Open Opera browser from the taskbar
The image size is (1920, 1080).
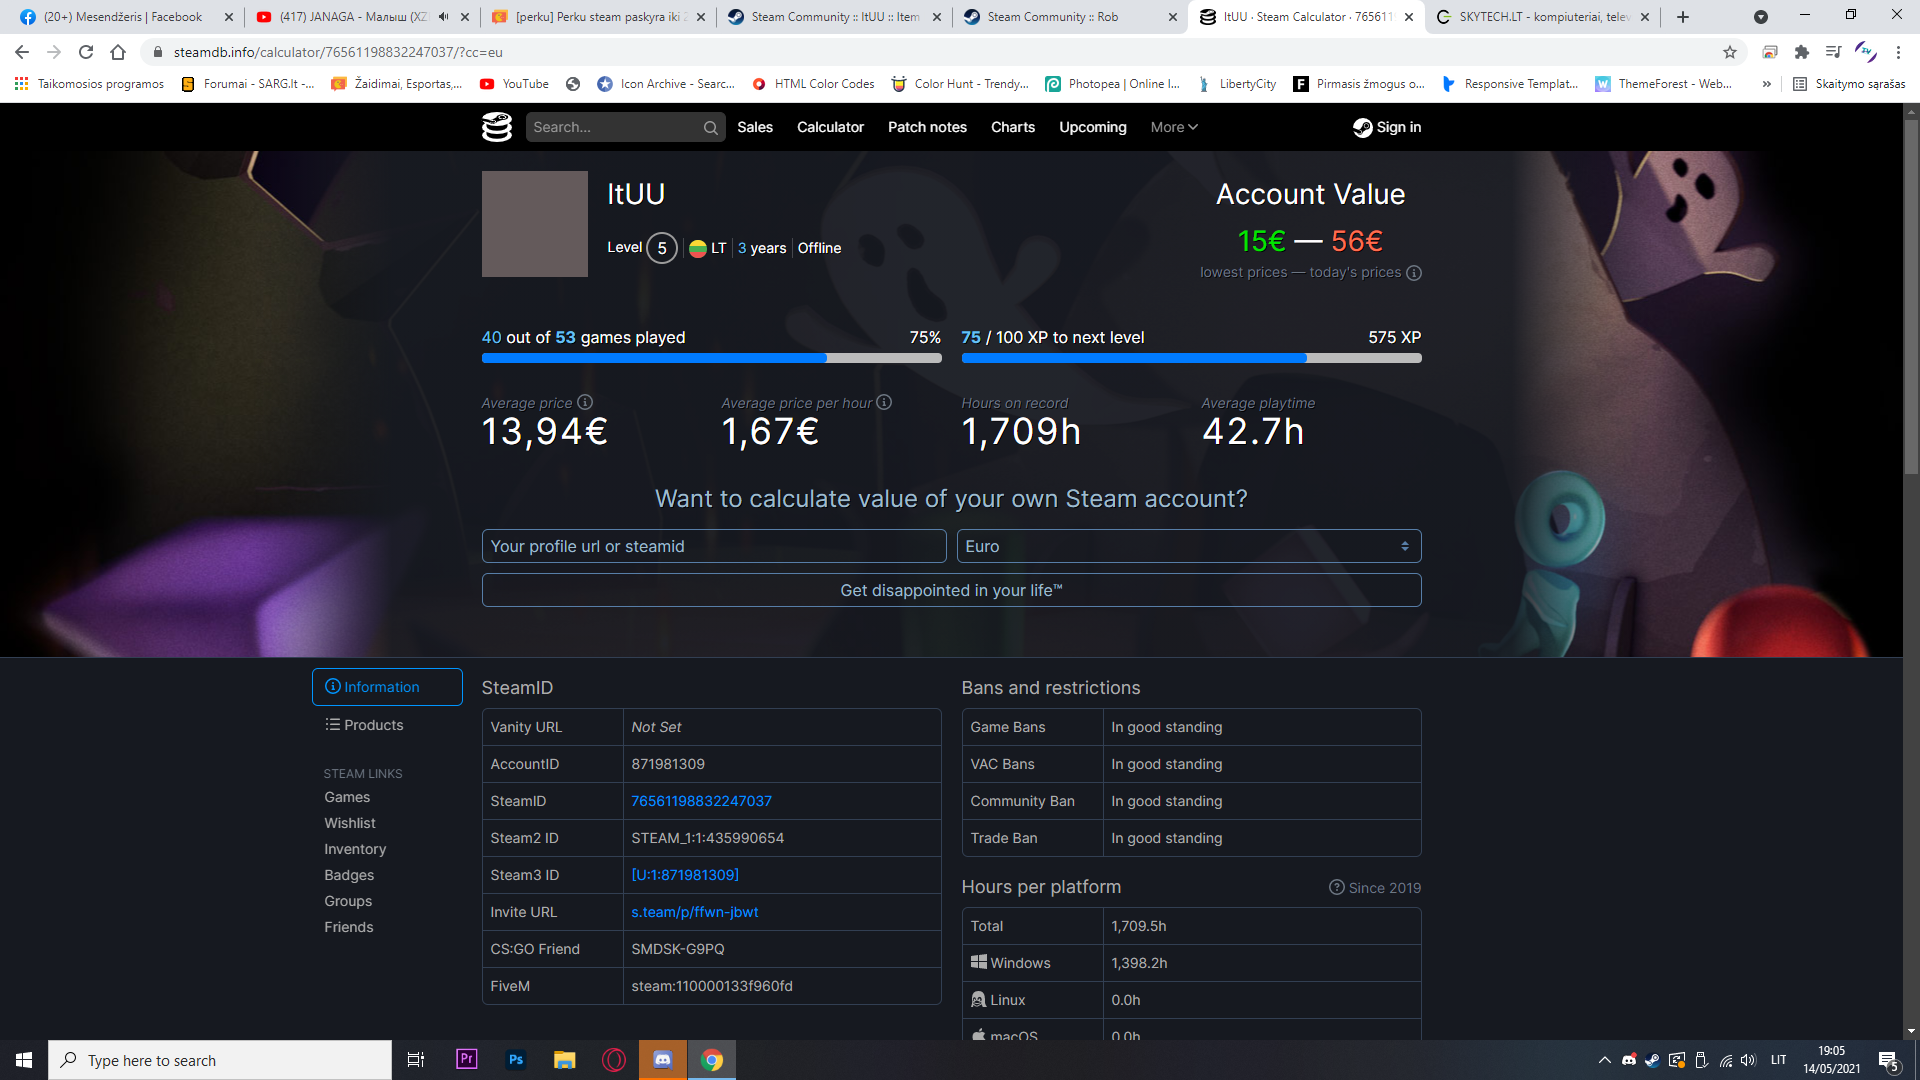point(614,1060)
